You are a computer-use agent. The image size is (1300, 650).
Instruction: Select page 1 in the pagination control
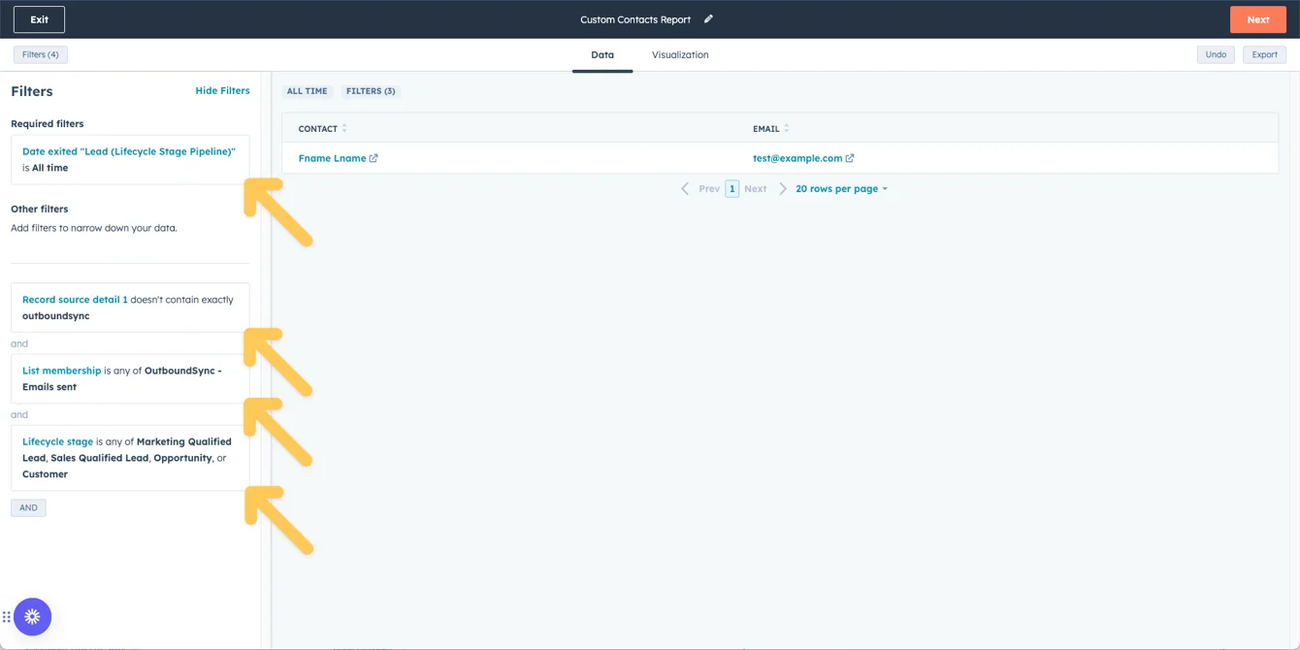coord(731,188)
